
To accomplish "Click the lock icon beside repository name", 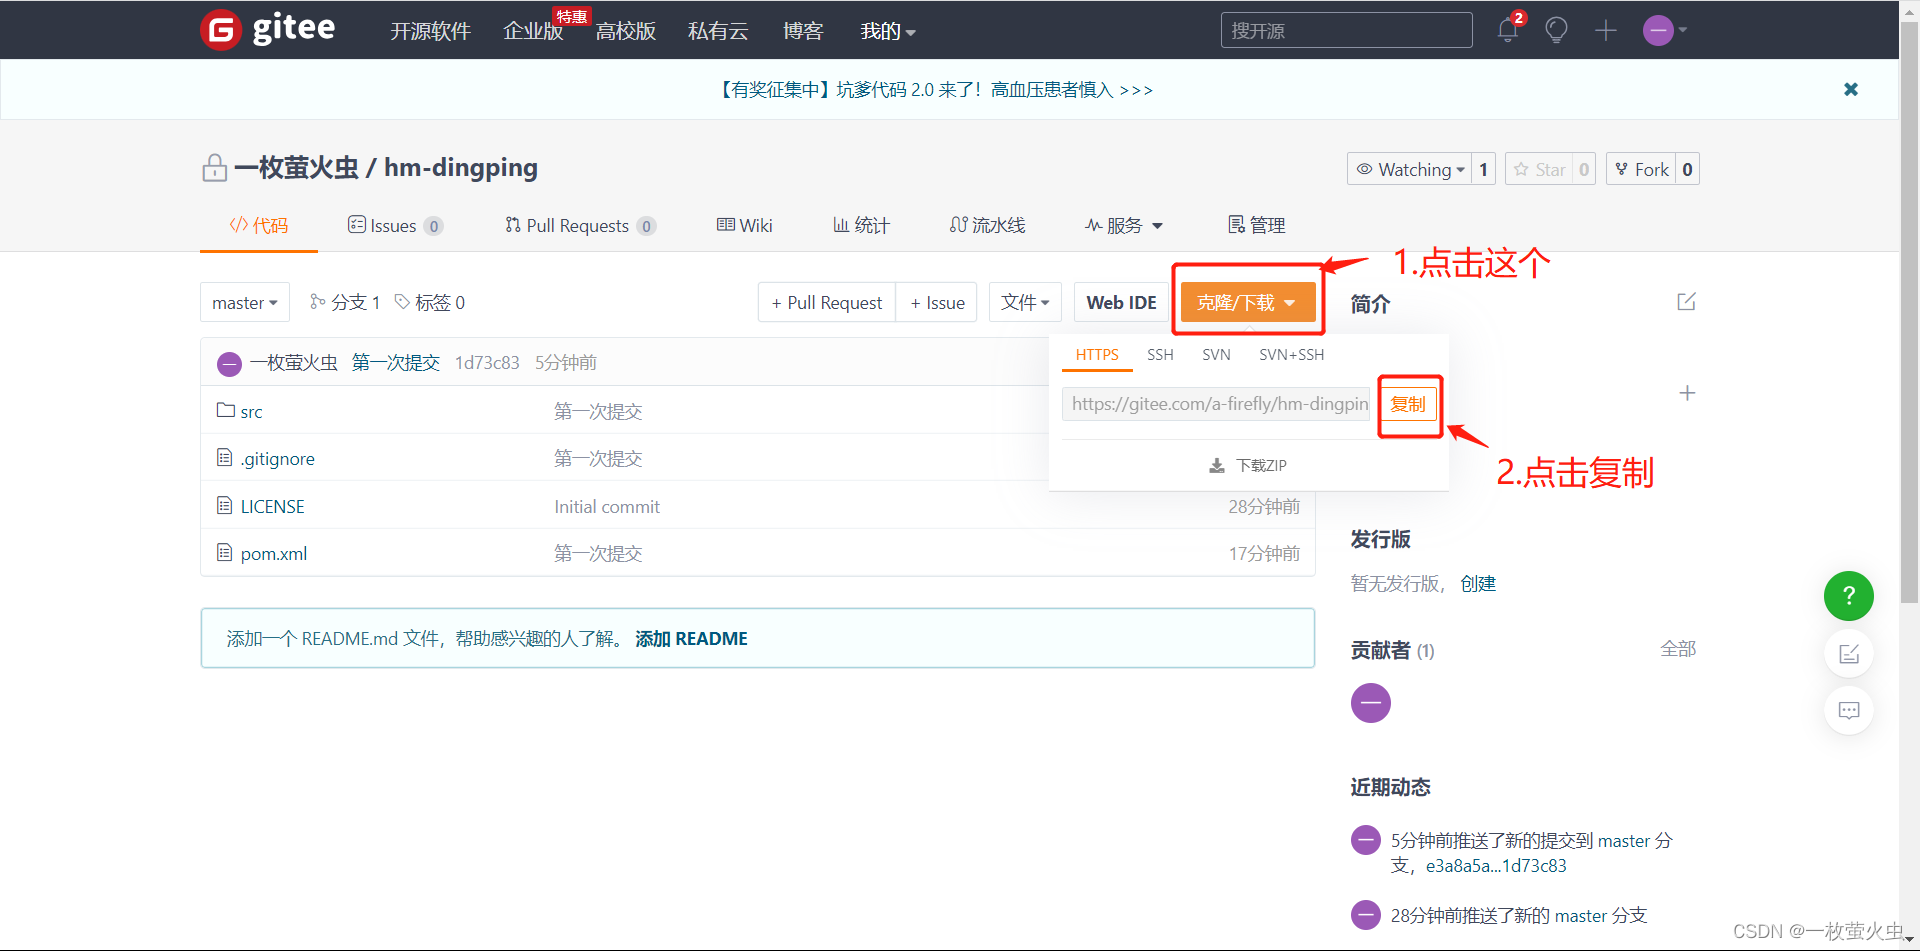I will 214,167.
